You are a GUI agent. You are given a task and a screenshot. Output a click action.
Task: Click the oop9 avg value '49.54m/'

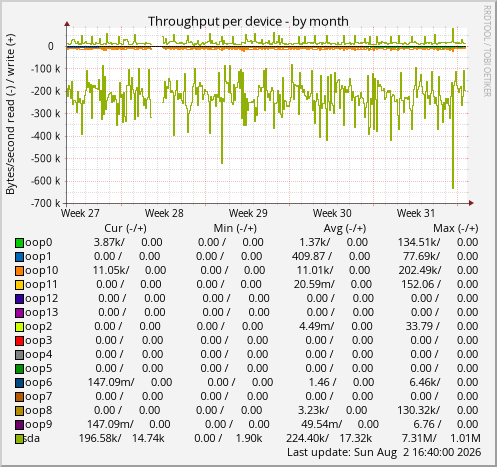tap(322, 424)
